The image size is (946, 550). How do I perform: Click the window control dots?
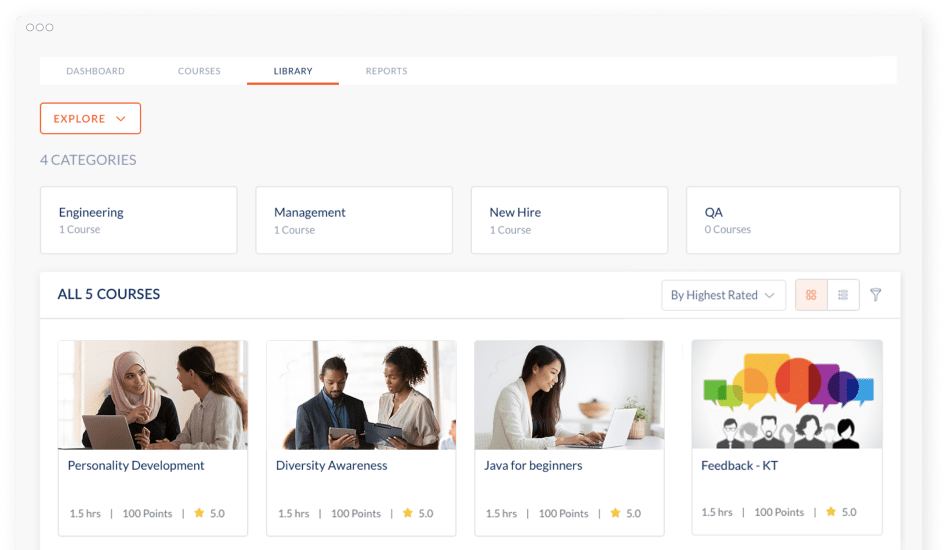(40, 27)
